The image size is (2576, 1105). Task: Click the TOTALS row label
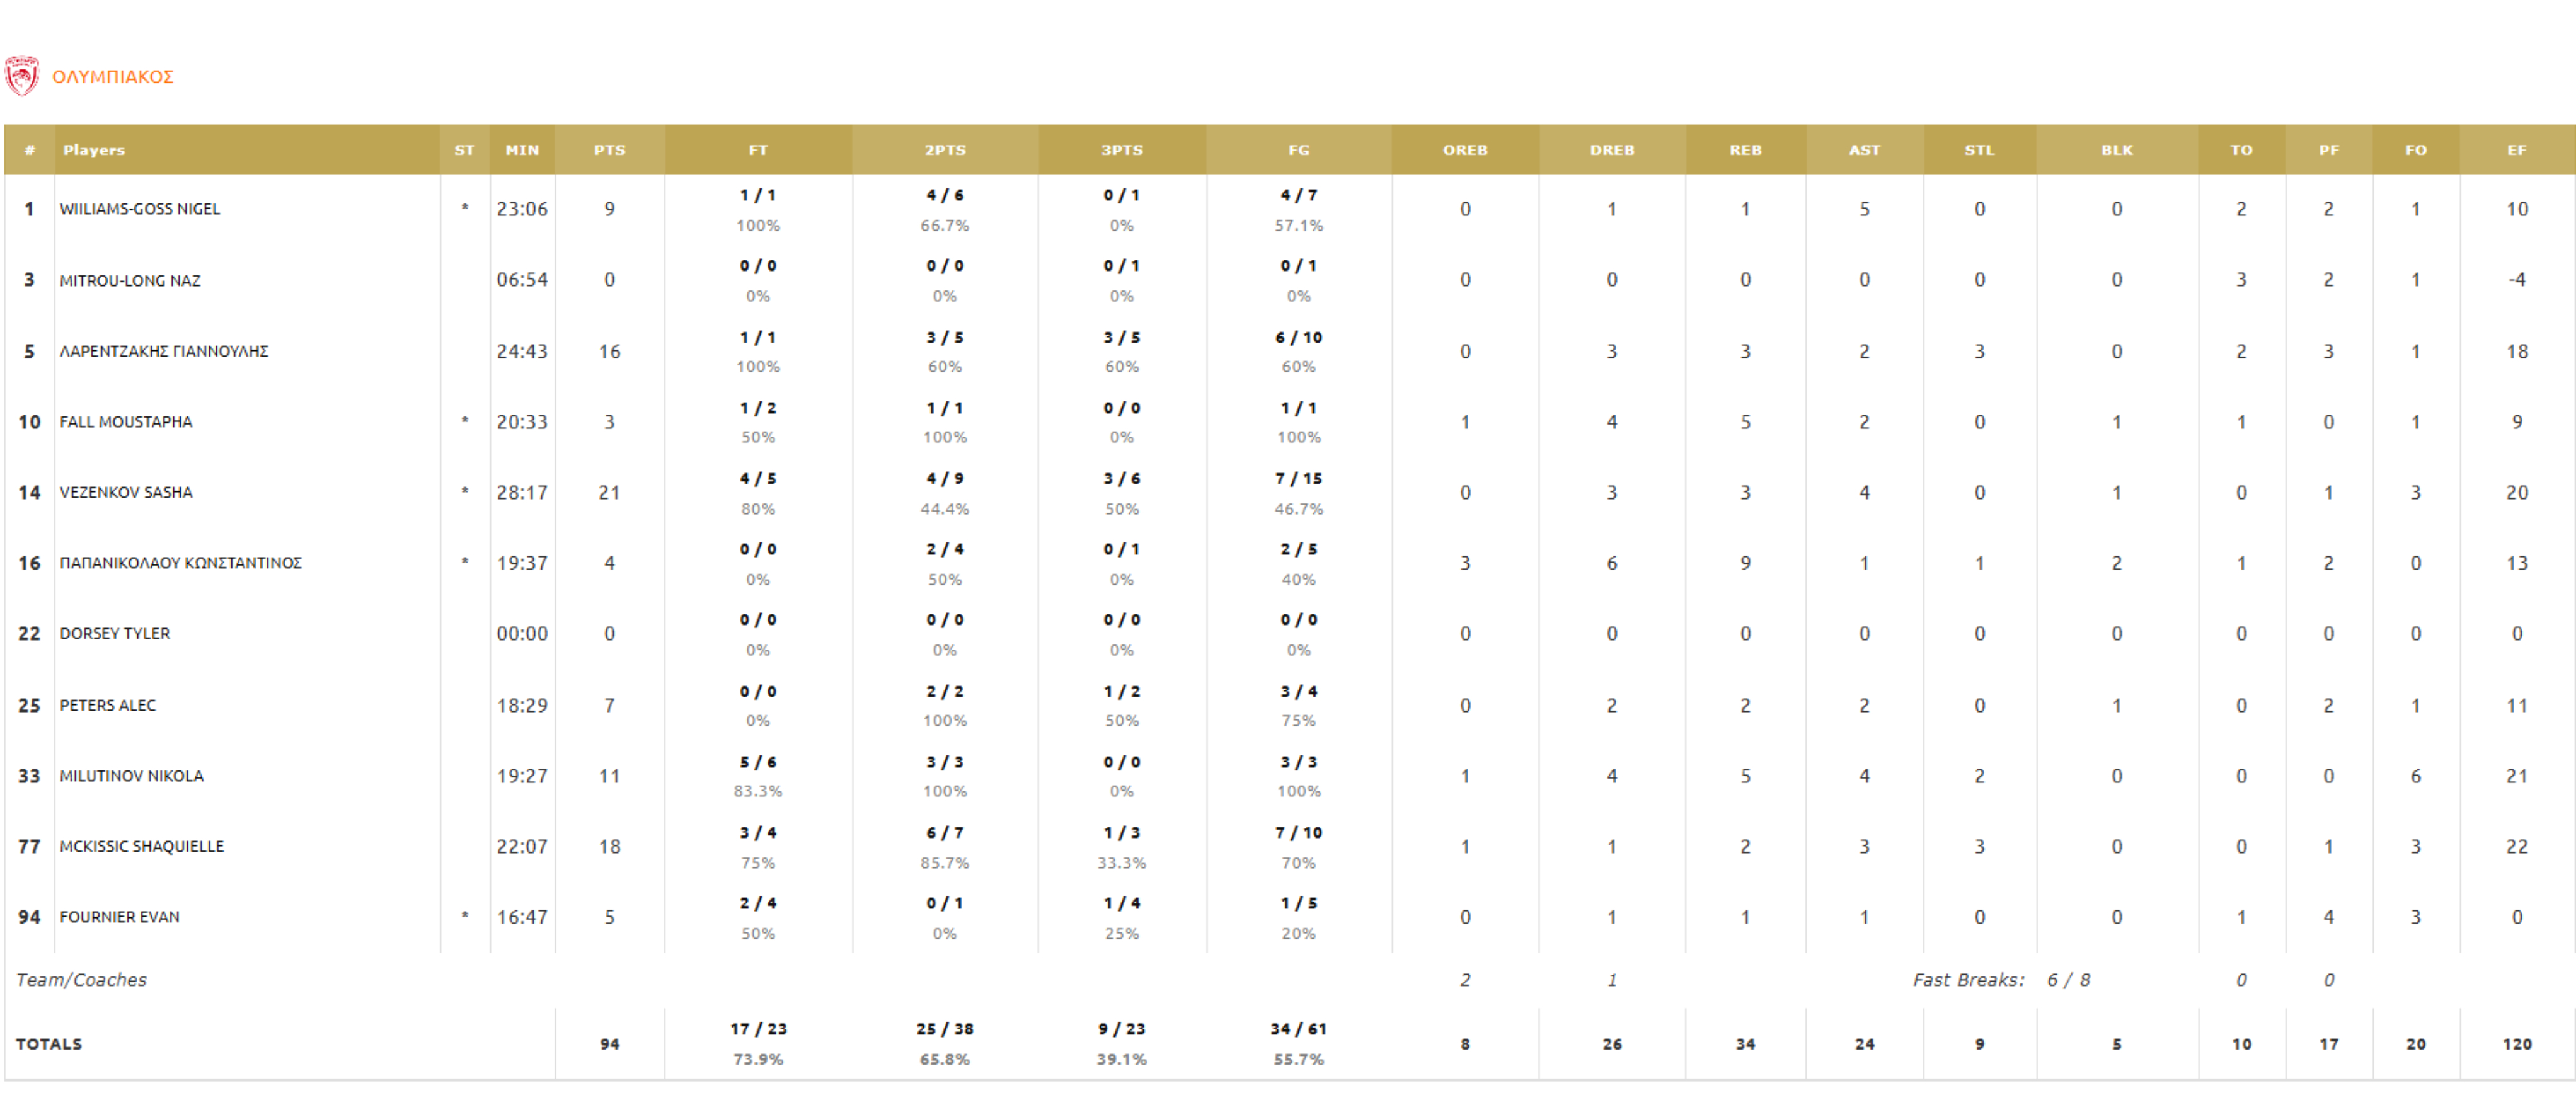[49, 1044]
